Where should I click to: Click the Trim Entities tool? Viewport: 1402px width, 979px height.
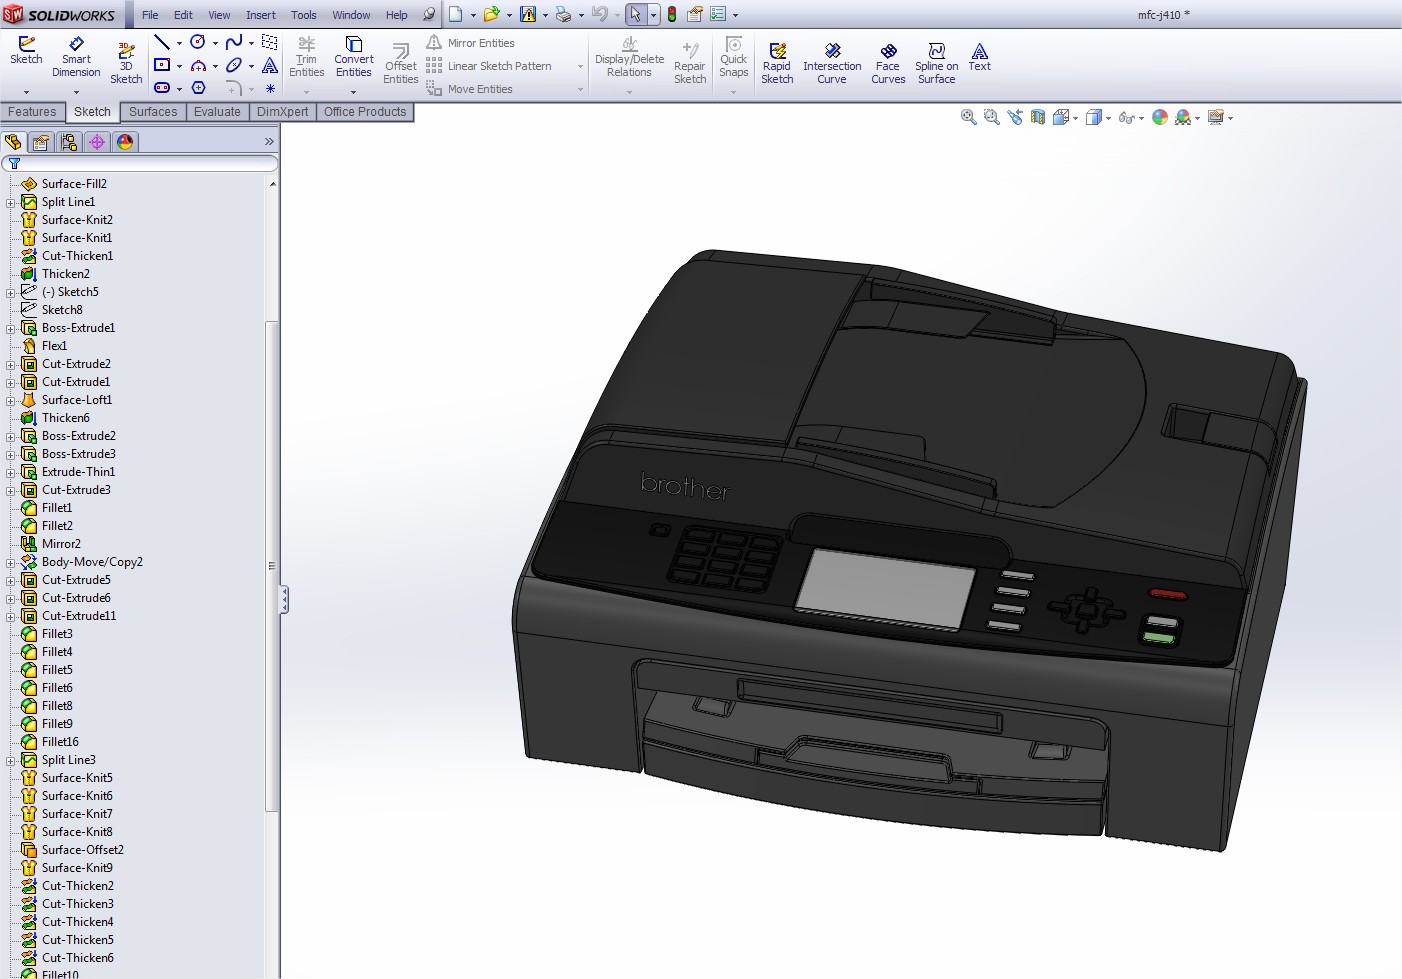click(x=306, y=58)
